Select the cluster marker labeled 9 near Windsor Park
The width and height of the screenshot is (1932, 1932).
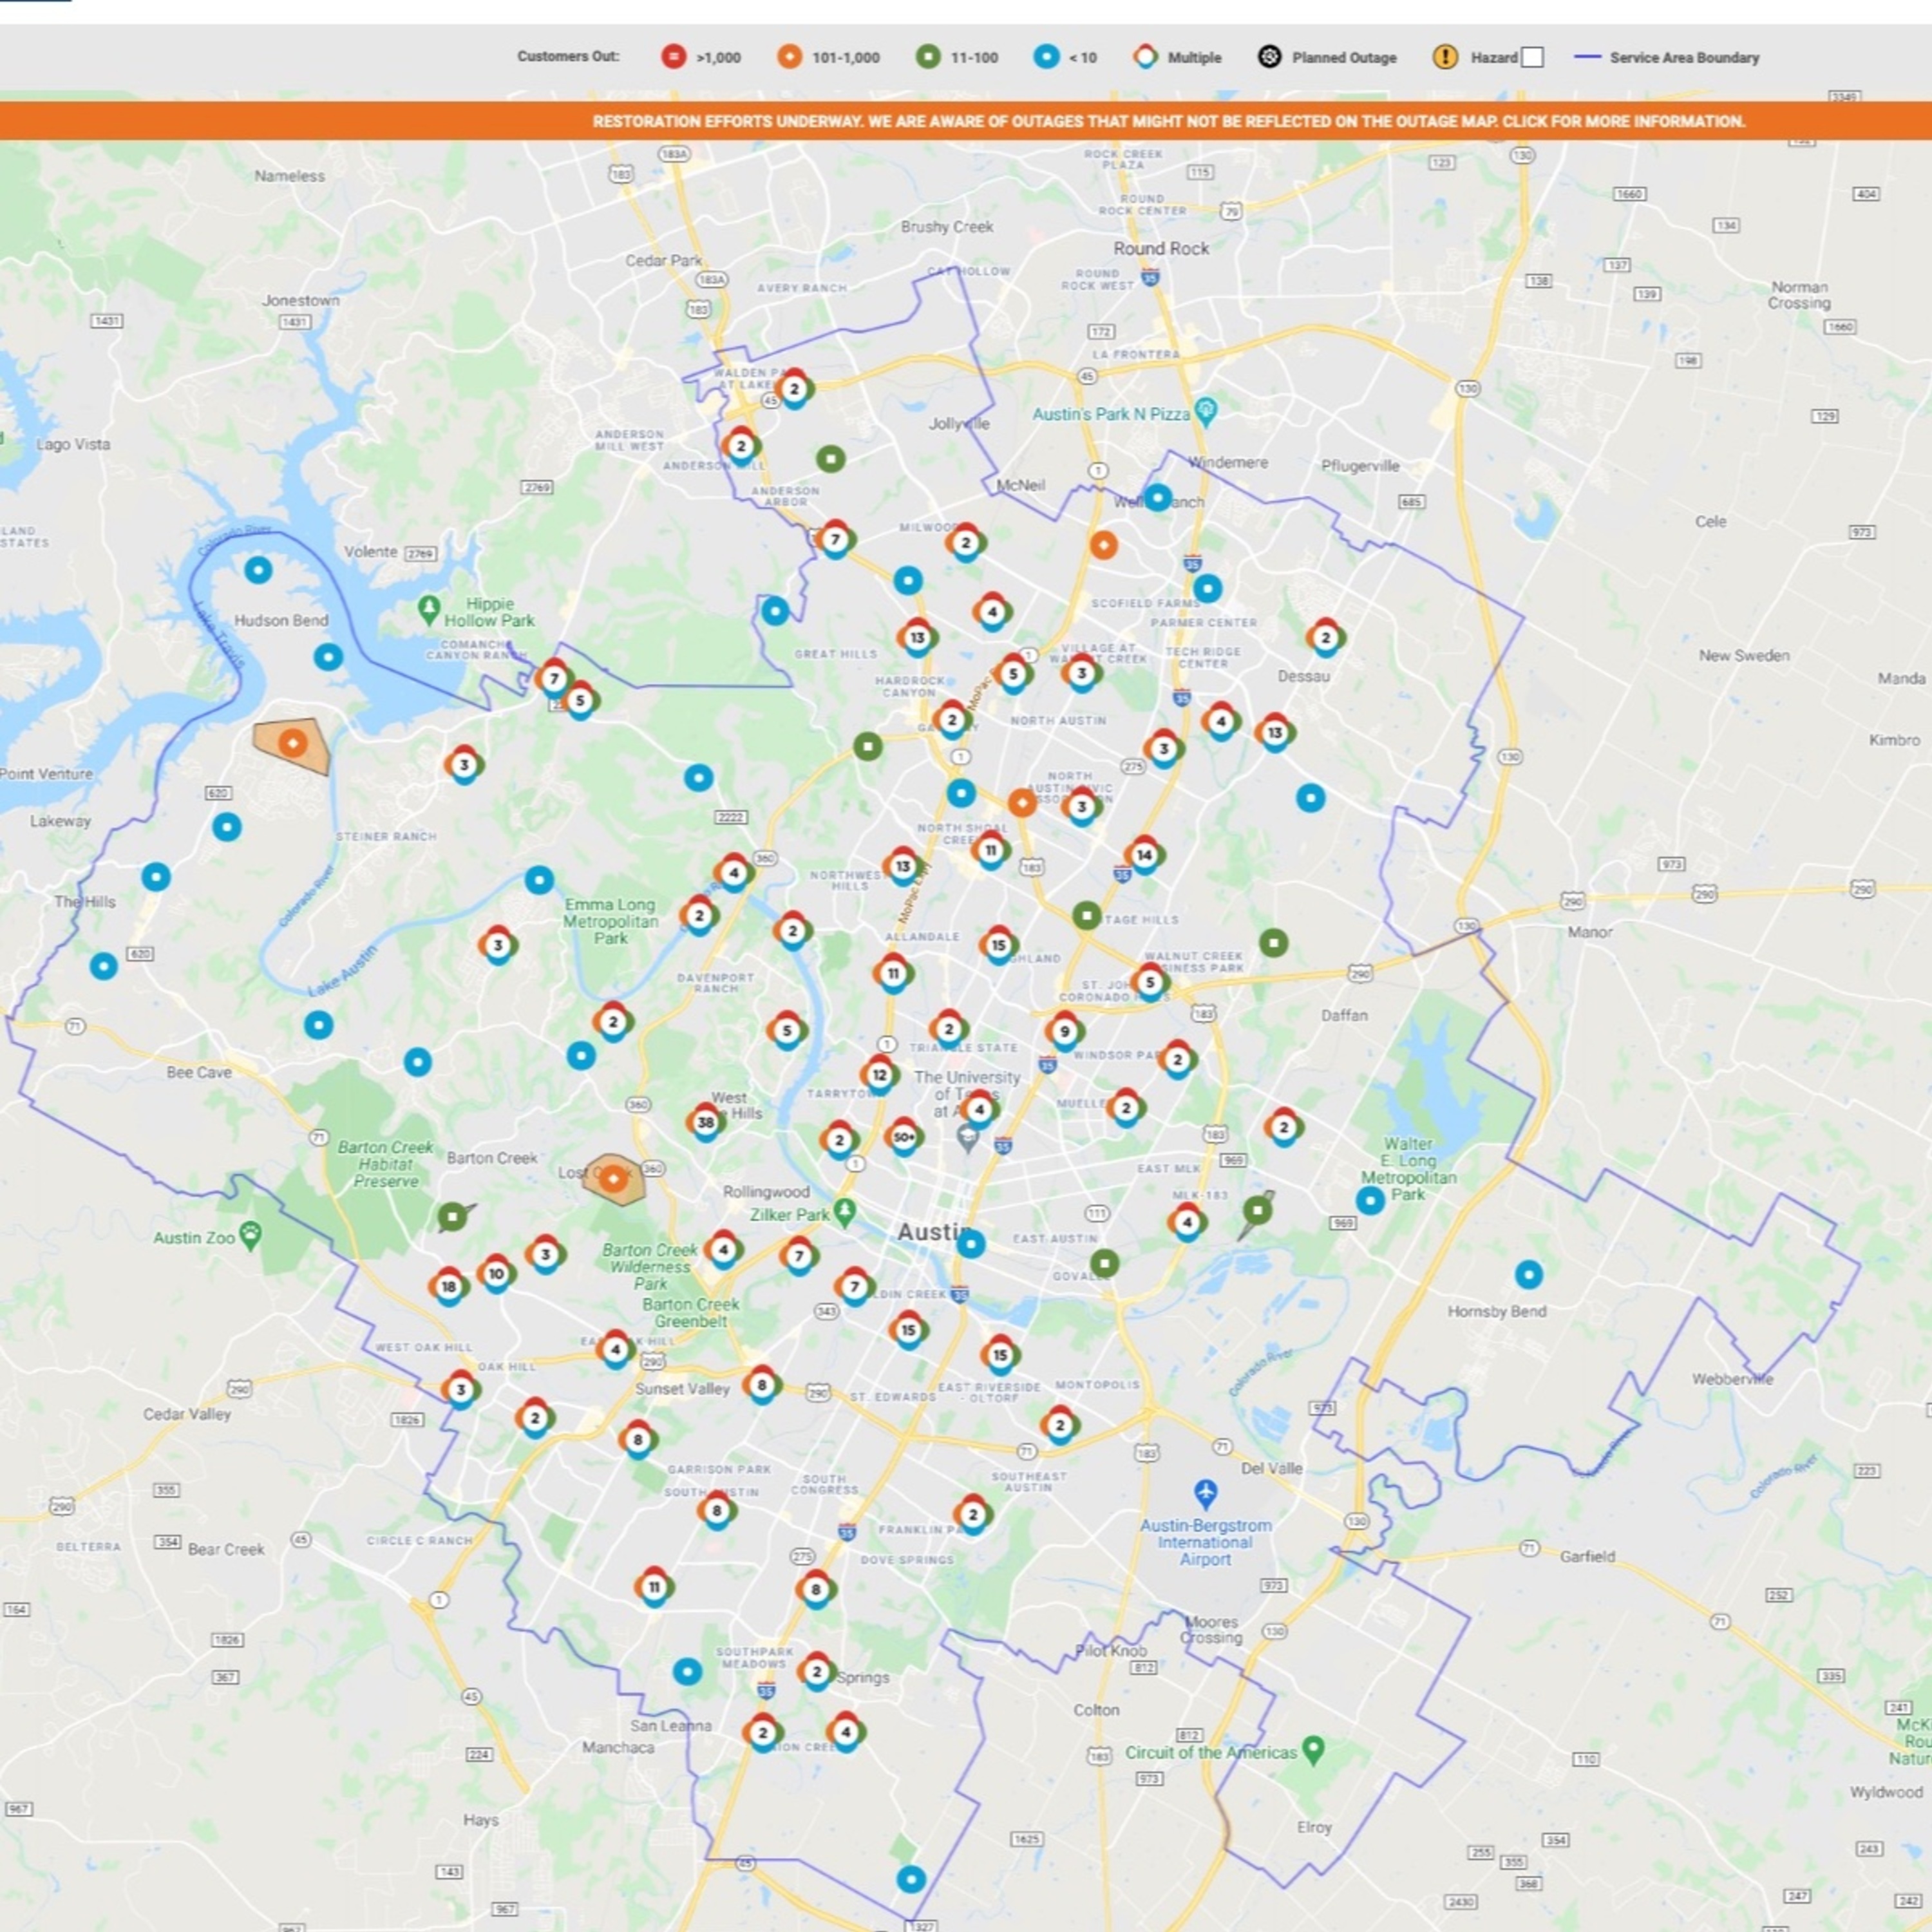(x=1065, y=1031)
